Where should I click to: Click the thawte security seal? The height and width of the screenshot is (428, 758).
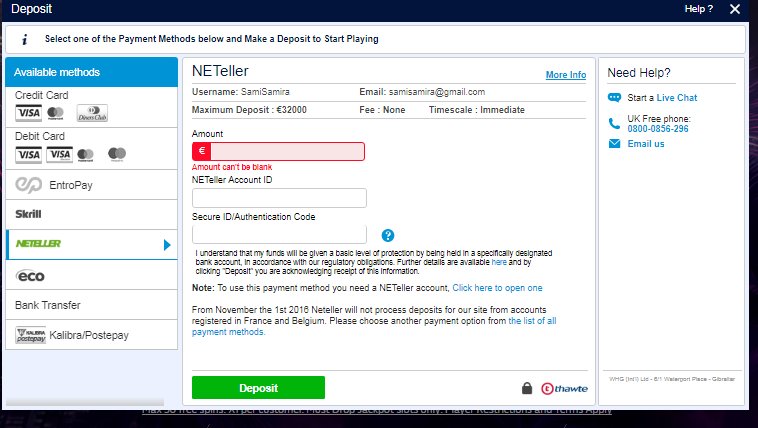pos(564,388)
